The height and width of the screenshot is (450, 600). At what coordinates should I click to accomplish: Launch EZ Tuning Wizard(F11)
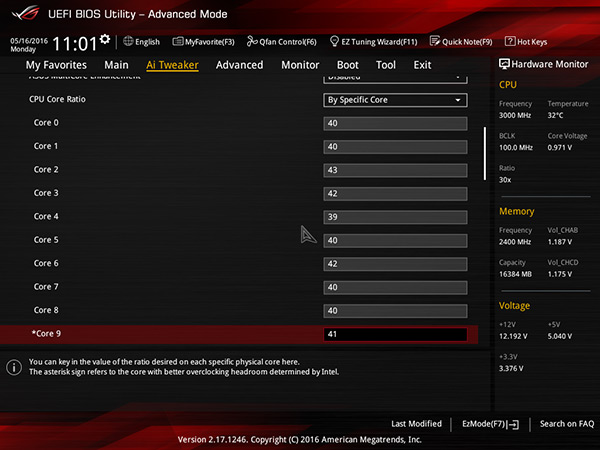373,41
